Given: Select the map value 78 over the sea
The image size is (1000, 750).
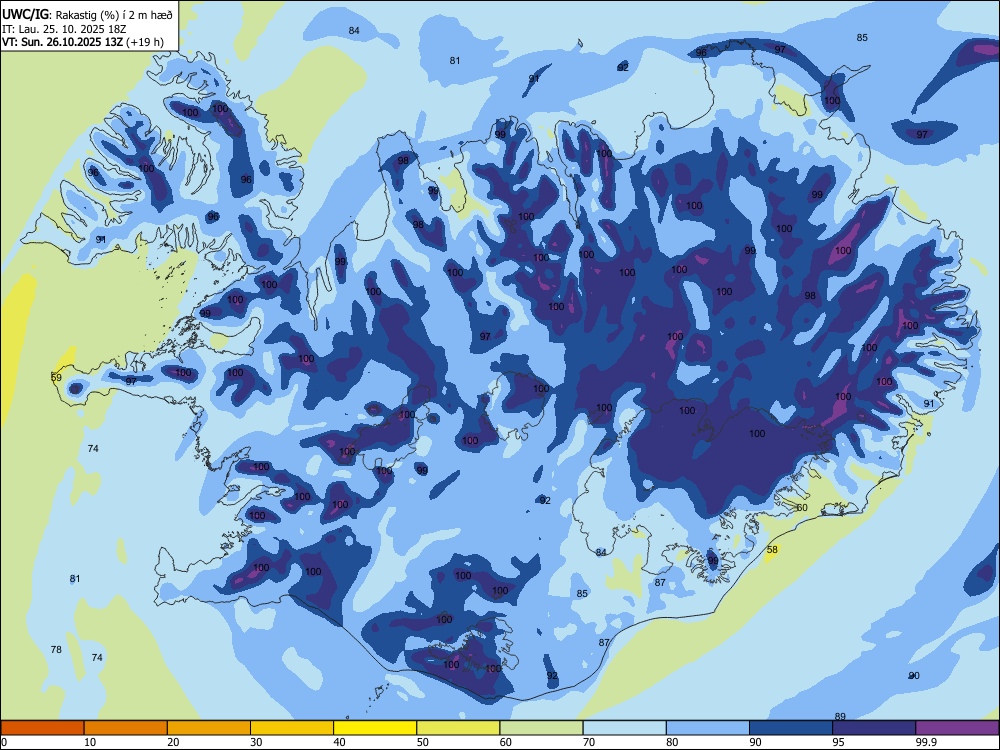Looking at the screenshot, I should [56, 649].
